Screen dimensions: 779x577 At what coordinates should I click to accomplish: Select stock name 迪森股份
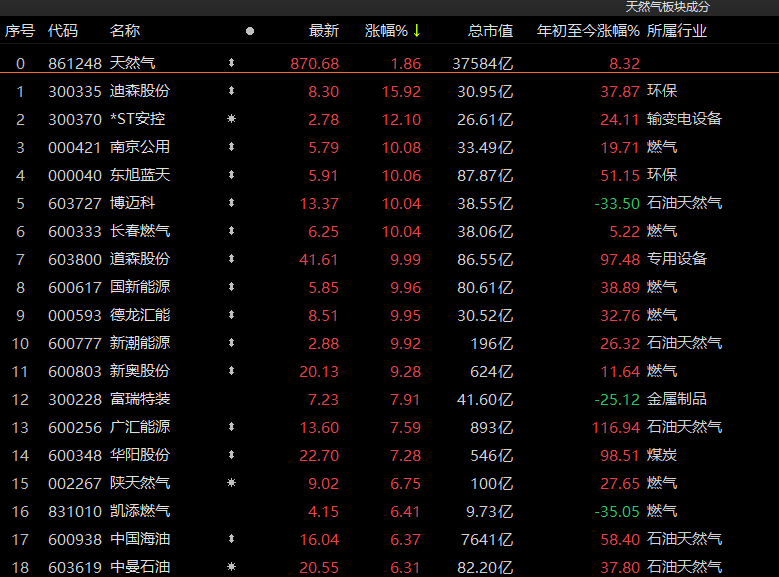point(140,91)
